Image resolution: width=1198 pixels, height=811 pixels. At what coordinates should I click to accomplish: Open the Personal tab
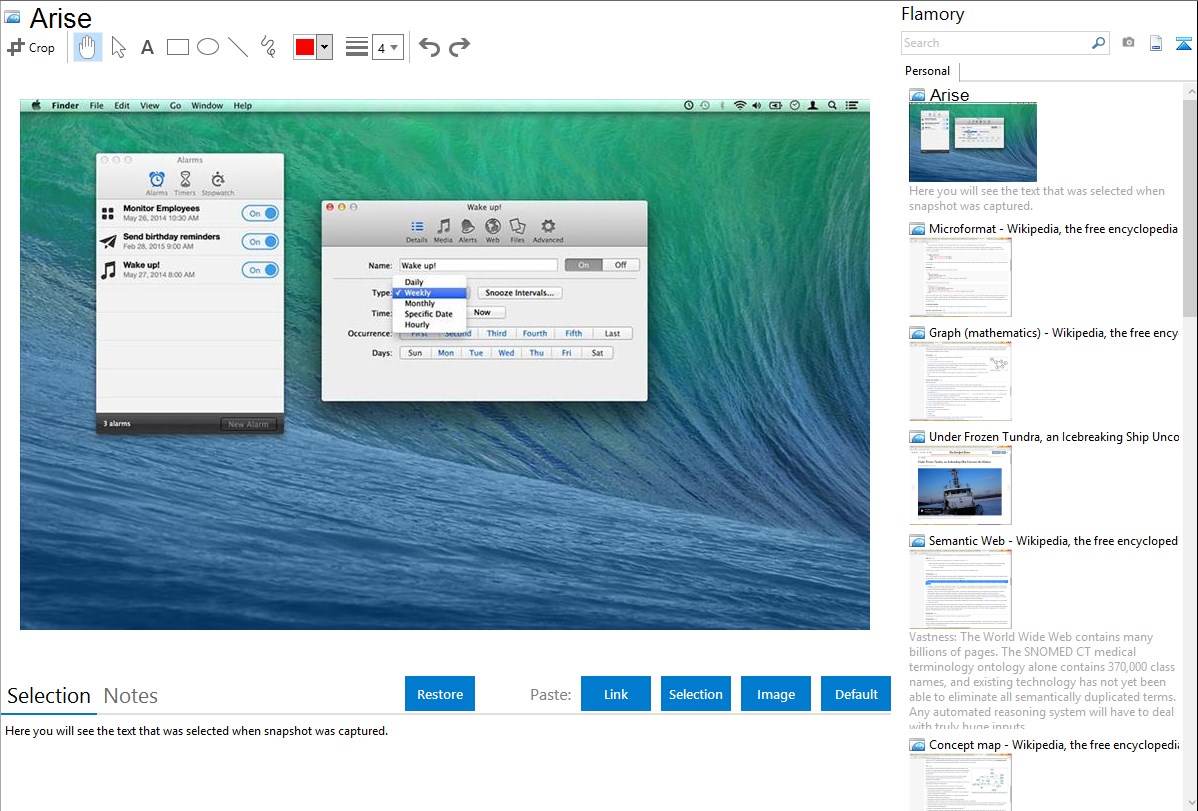927,71
